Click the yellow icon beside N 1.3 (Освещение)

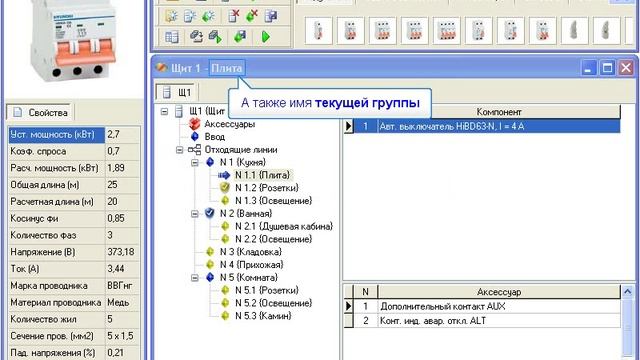click(x=225, y=200)
